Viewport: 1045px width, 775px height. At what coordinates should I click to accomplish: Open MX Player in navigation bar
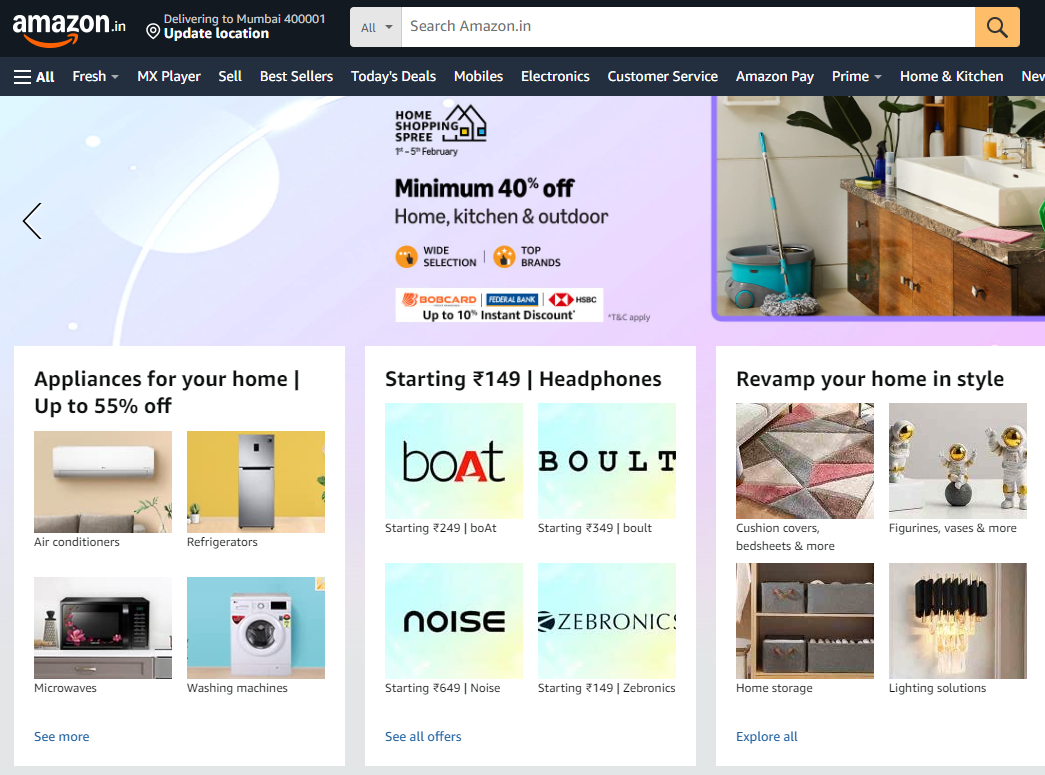tap(169, 77)
